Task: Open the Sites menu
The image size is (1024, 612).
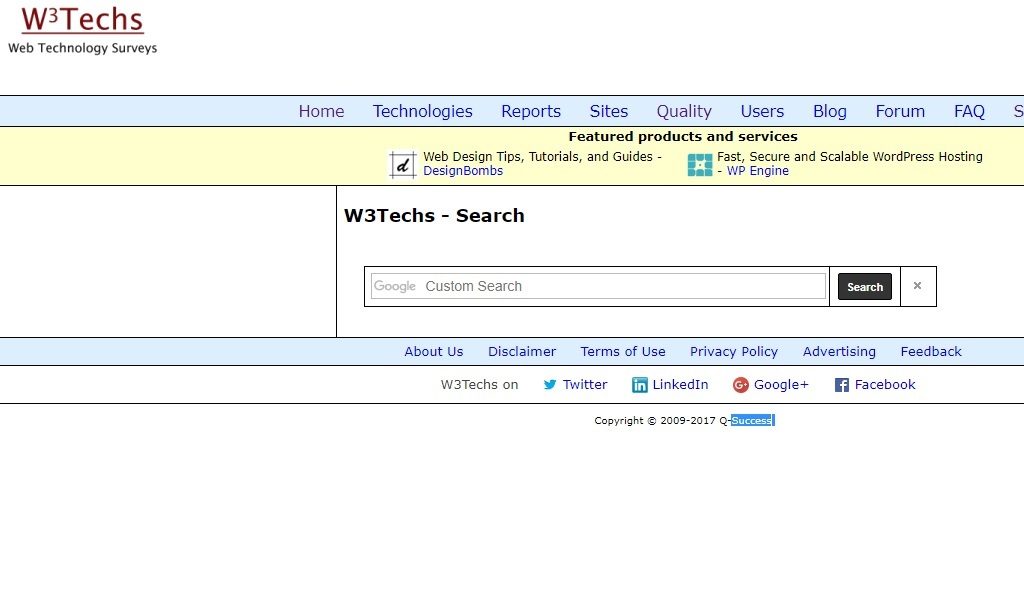Action: (609, 111)
